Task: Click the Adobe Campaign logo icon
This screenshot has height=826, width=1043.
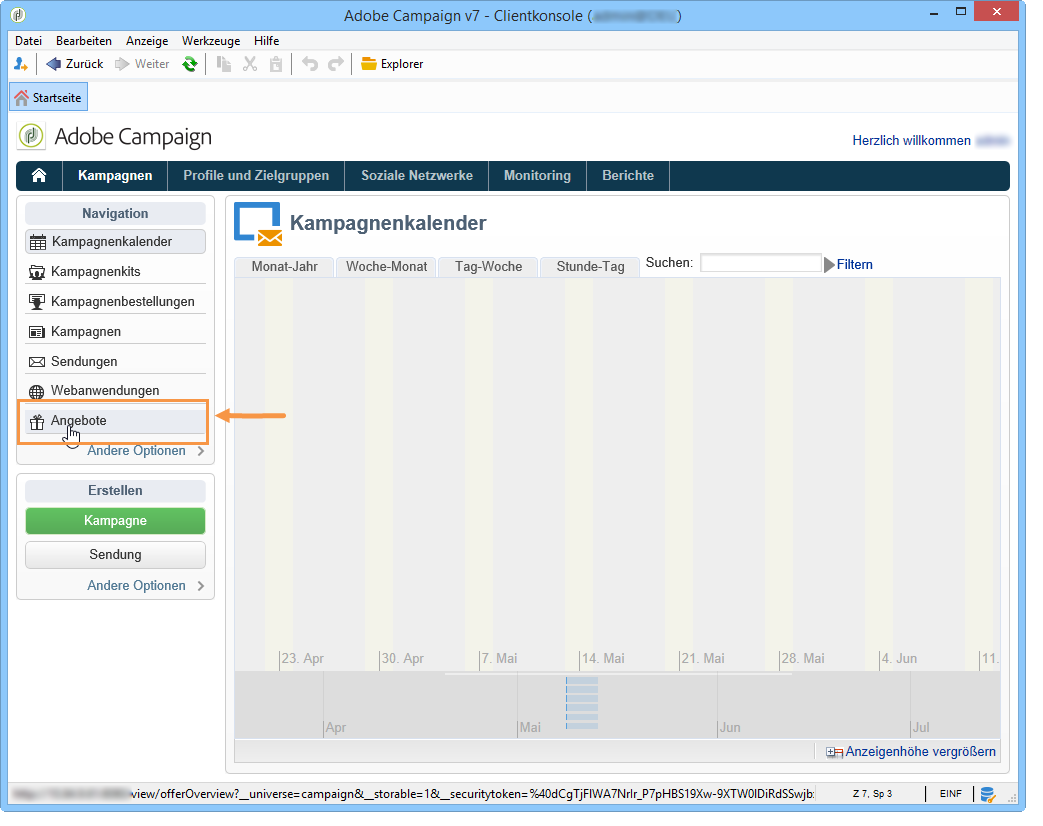Action: point(31,136)
